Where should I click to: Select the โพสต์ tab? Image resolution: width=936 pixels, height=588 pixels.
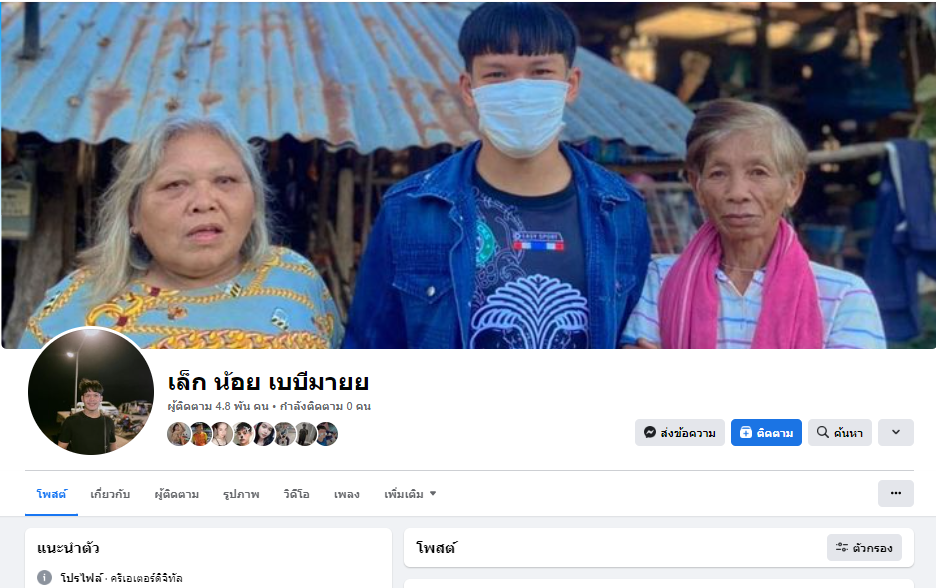coord(51,494)
